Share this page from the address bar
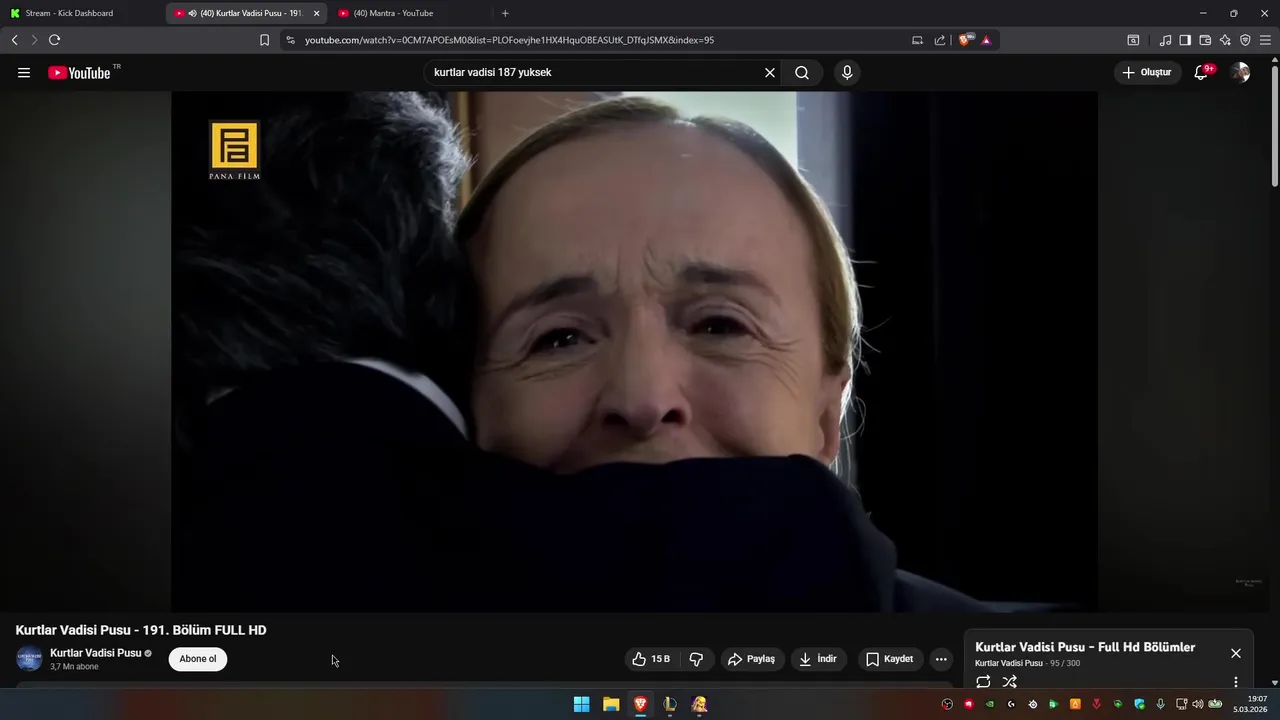 pos(940,40)
